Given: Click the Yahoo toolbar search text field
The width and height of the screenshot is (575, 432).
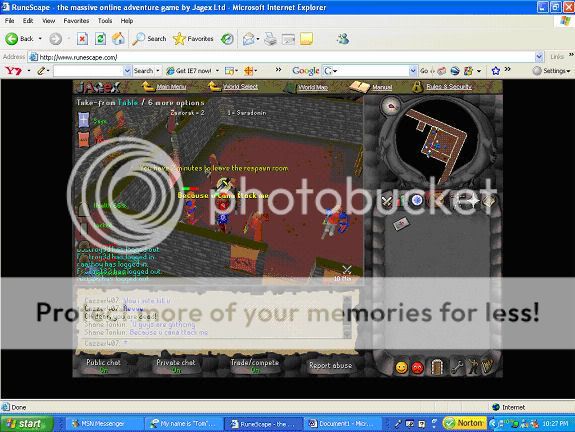Looking at the screenshot, I should pos(88,71).
